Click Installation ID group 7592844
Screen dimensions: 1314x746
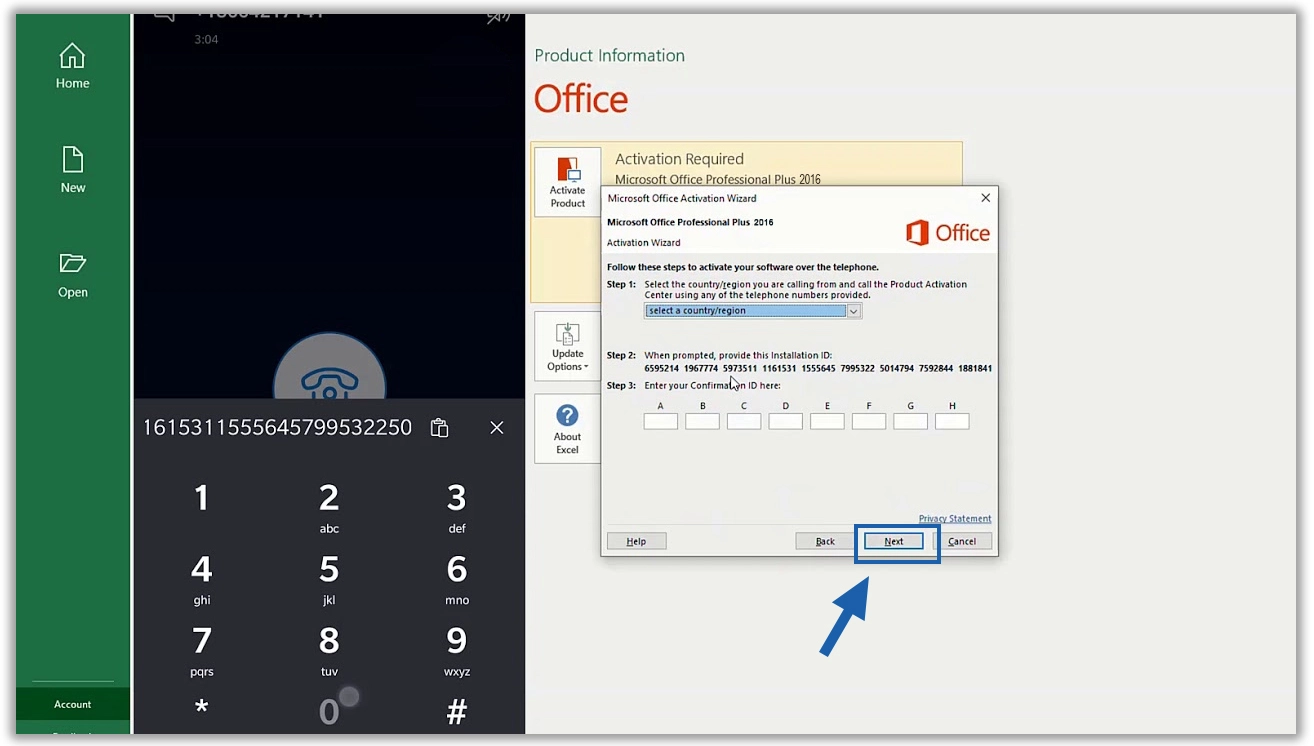point(936,369)
